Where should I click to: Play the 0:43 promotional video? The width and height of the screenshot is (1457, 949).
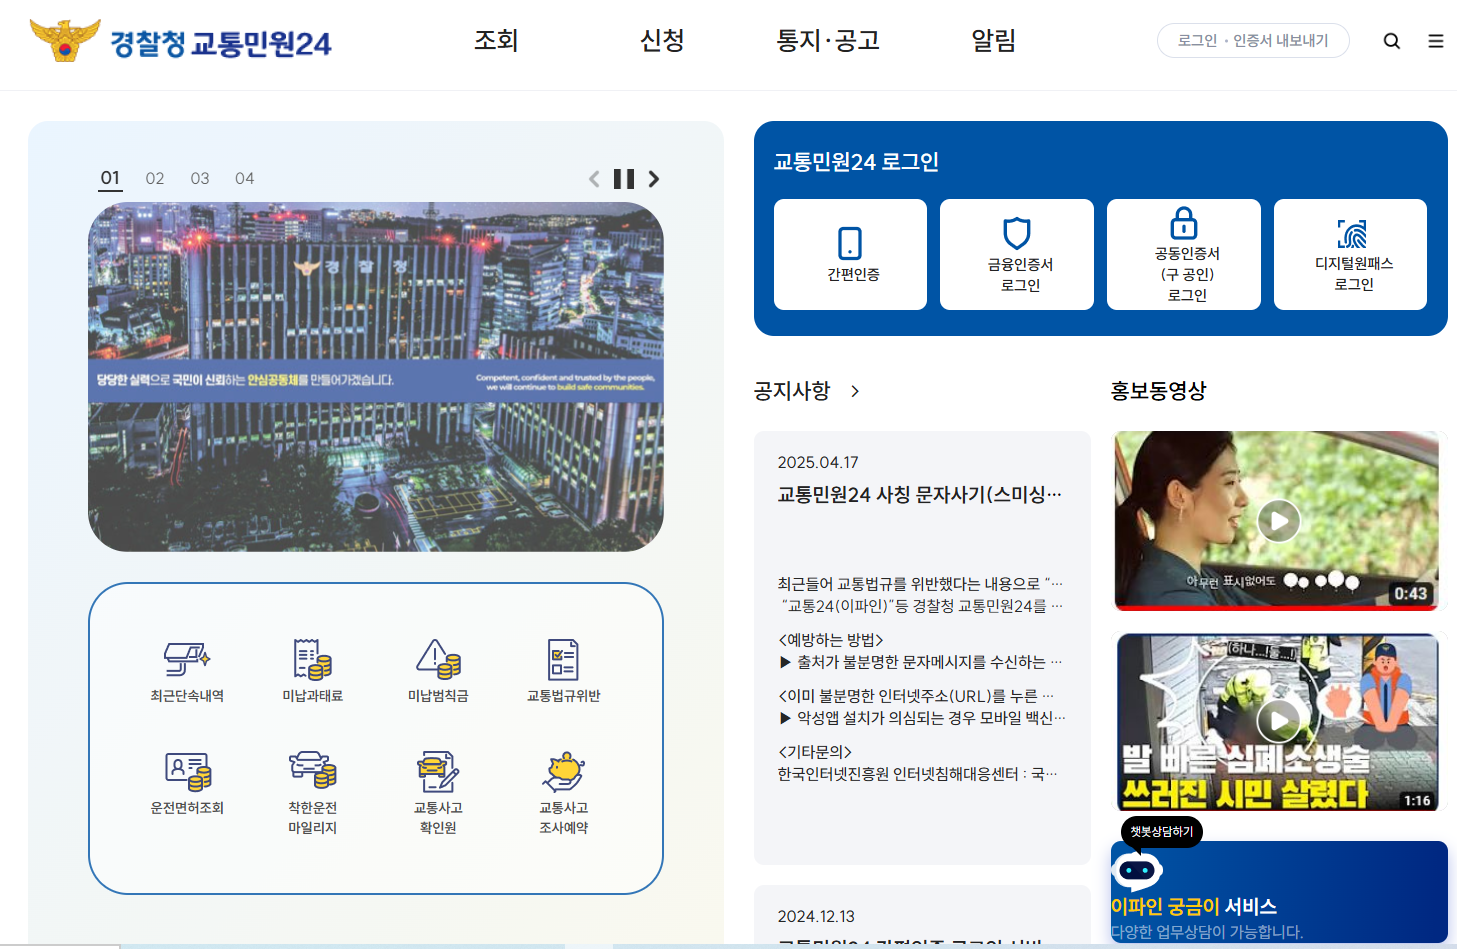[1278, 521]
